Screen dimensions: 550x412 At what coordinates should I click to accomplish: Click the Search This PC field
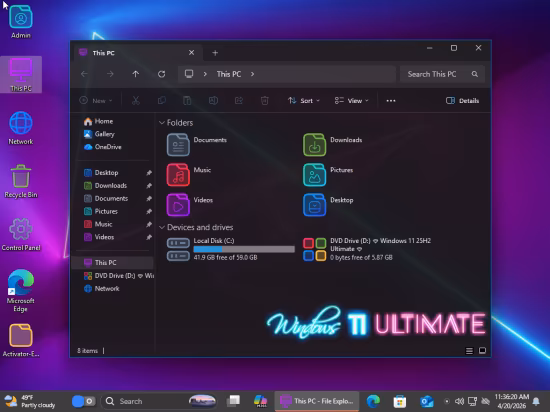(442, 74)
